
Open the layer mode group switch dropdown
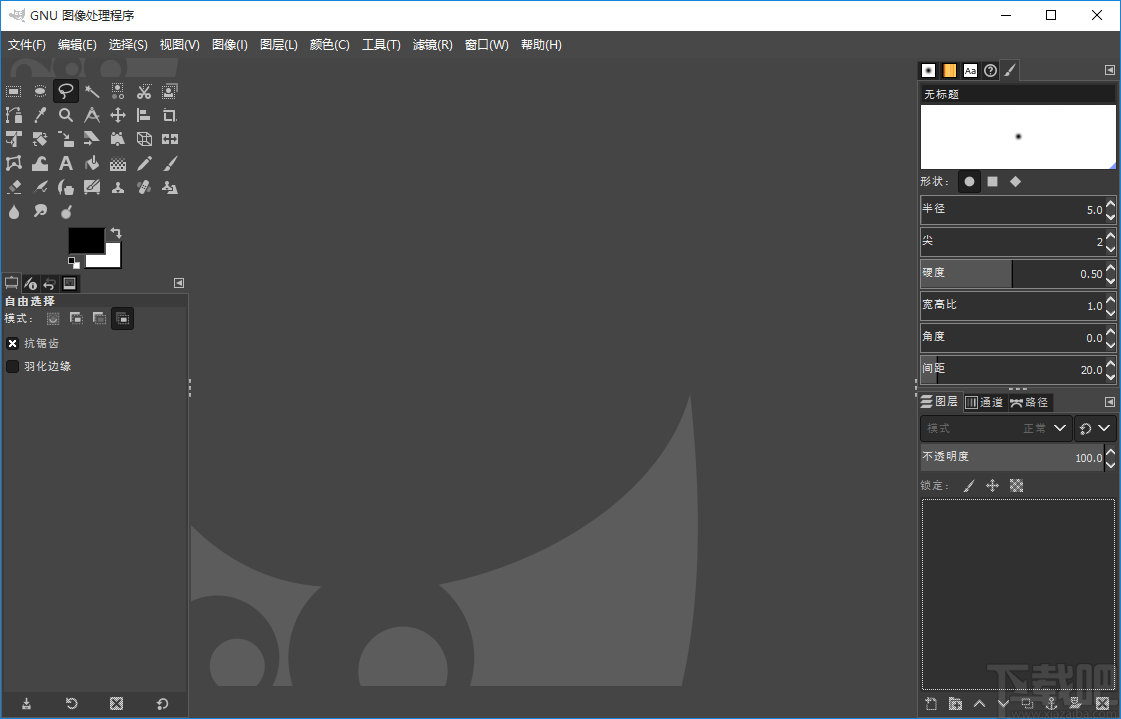coord(1095,429)
